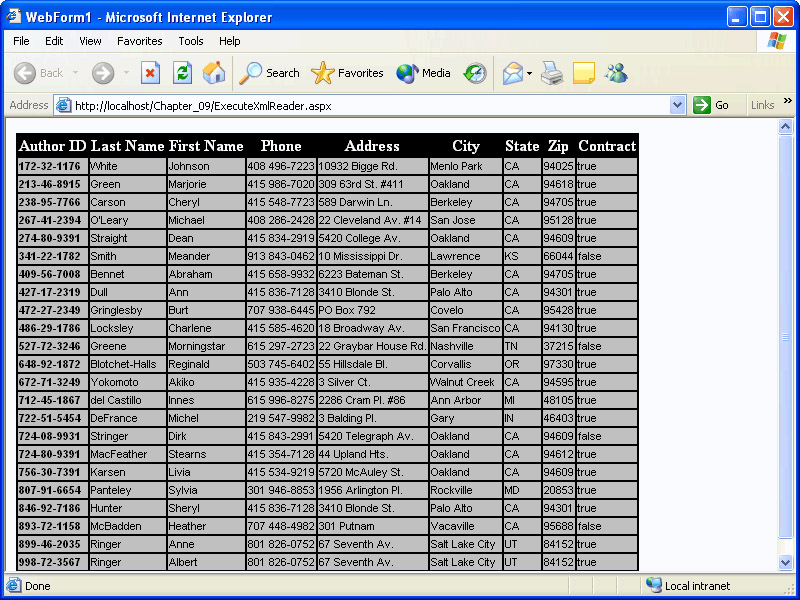This screenshot has height=600, width=800.
Task: Open the Favorites menu
Action: click(x=139, y=41)
